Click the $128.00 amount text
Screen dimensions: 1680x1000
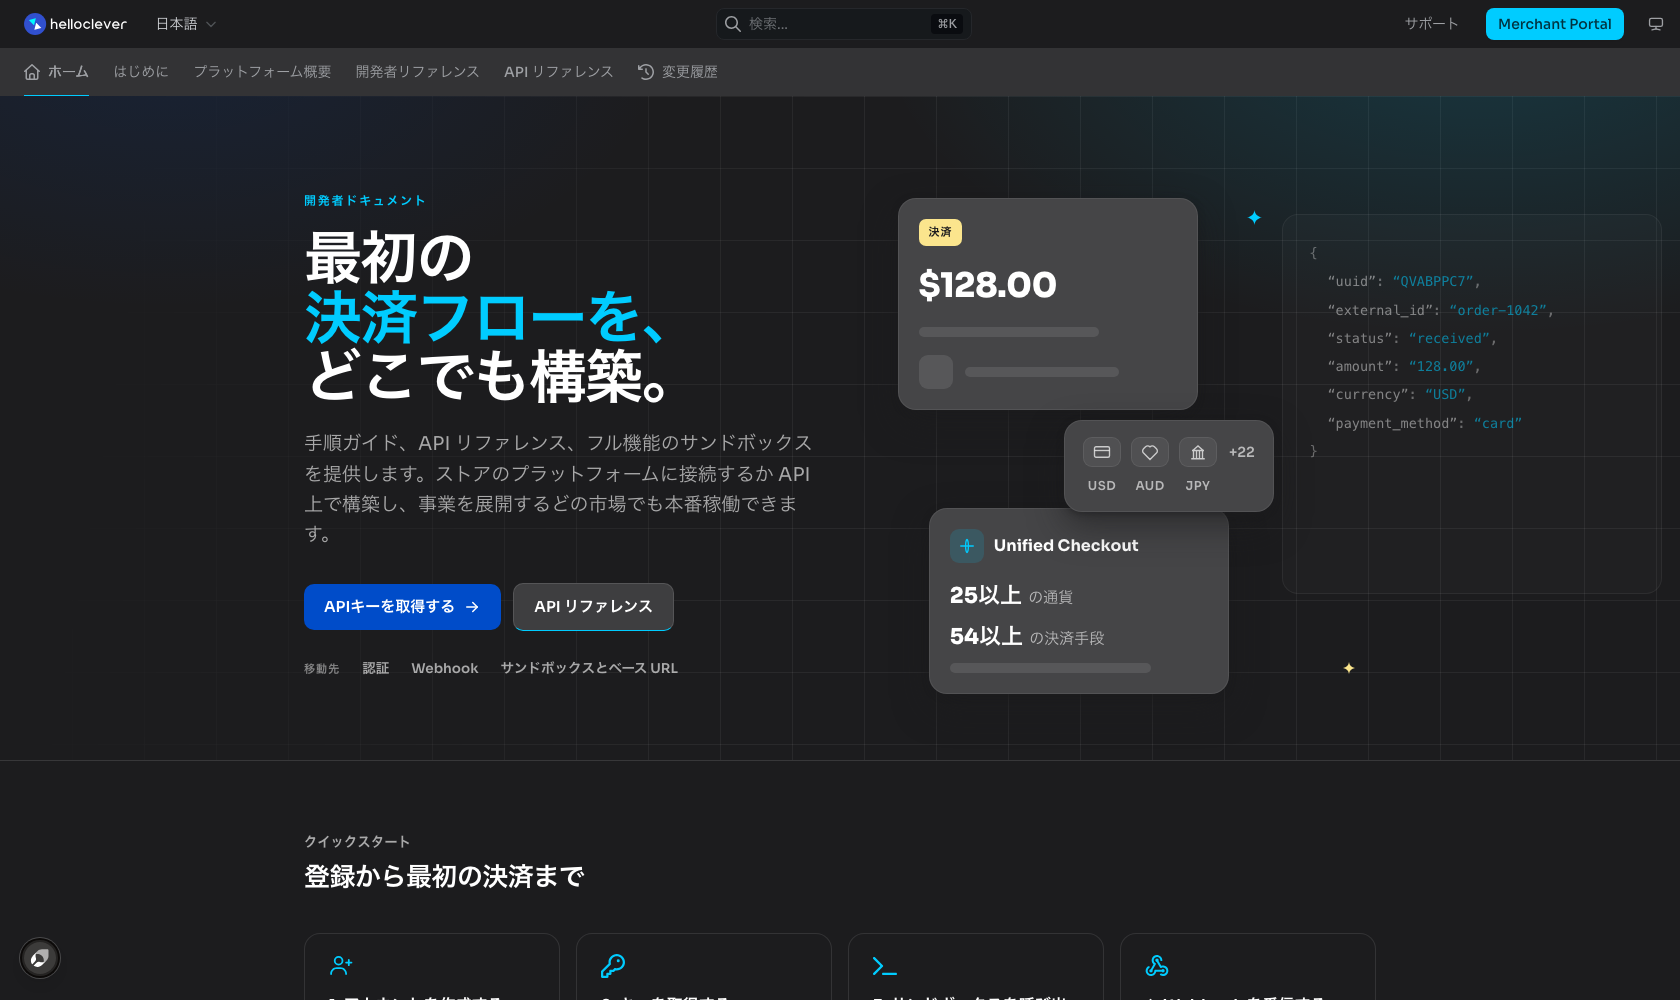987,285
